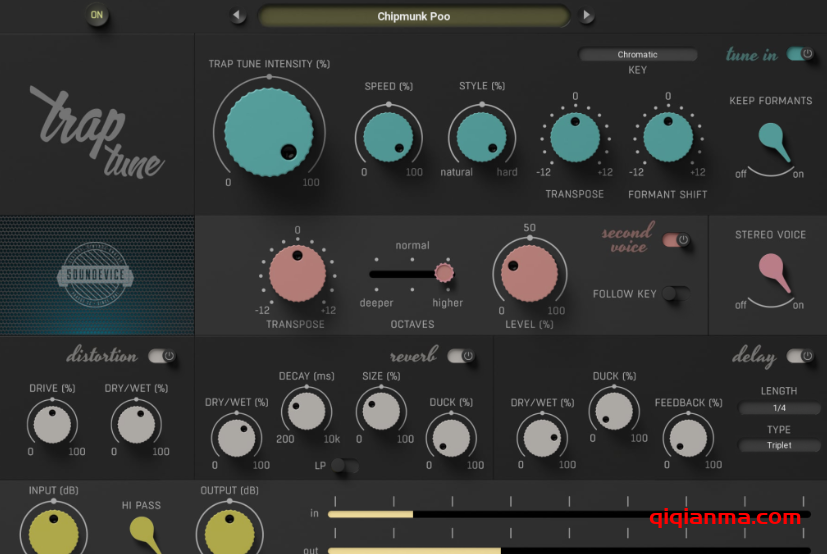Click the trap tune logo
827x554 pixels.
click(97, 132)
